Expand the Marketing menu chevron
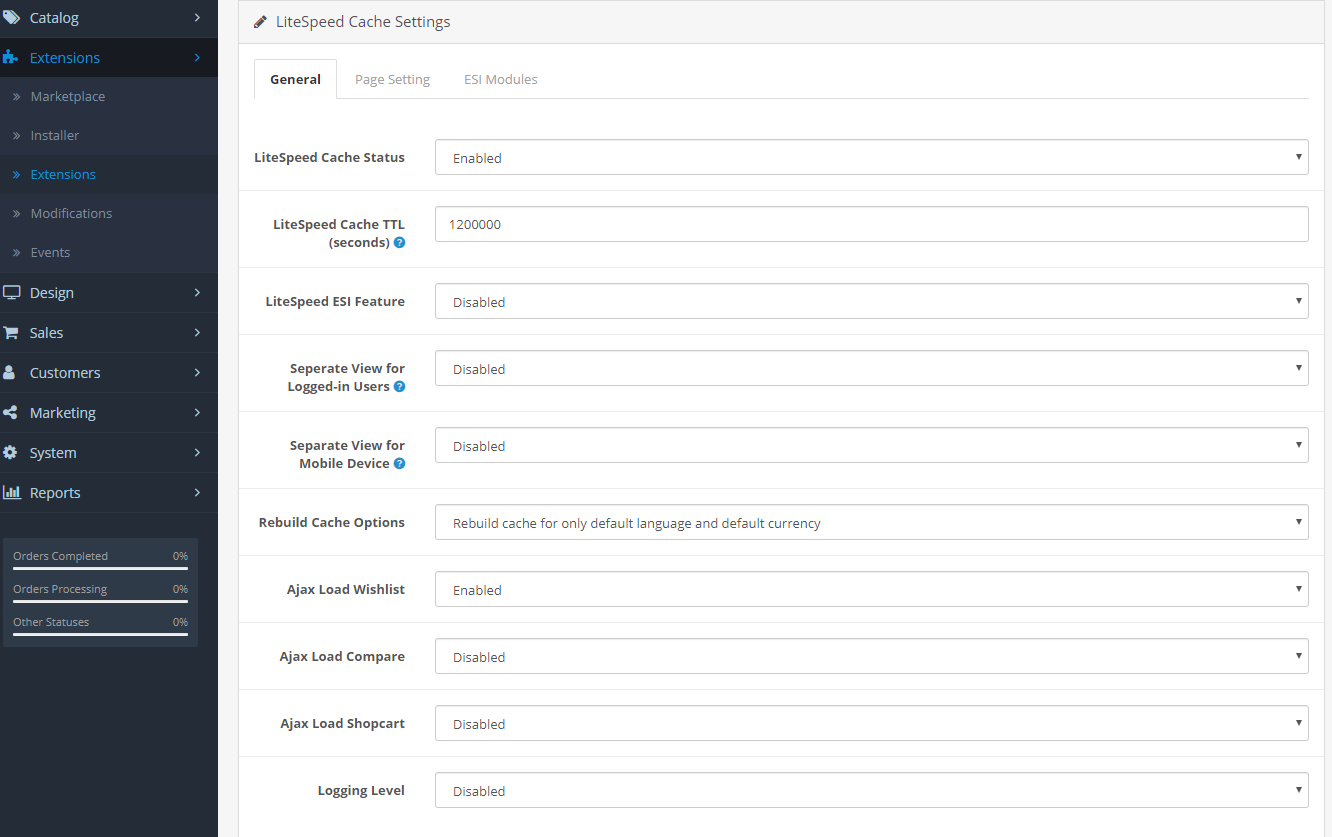 tap(197, 413)
